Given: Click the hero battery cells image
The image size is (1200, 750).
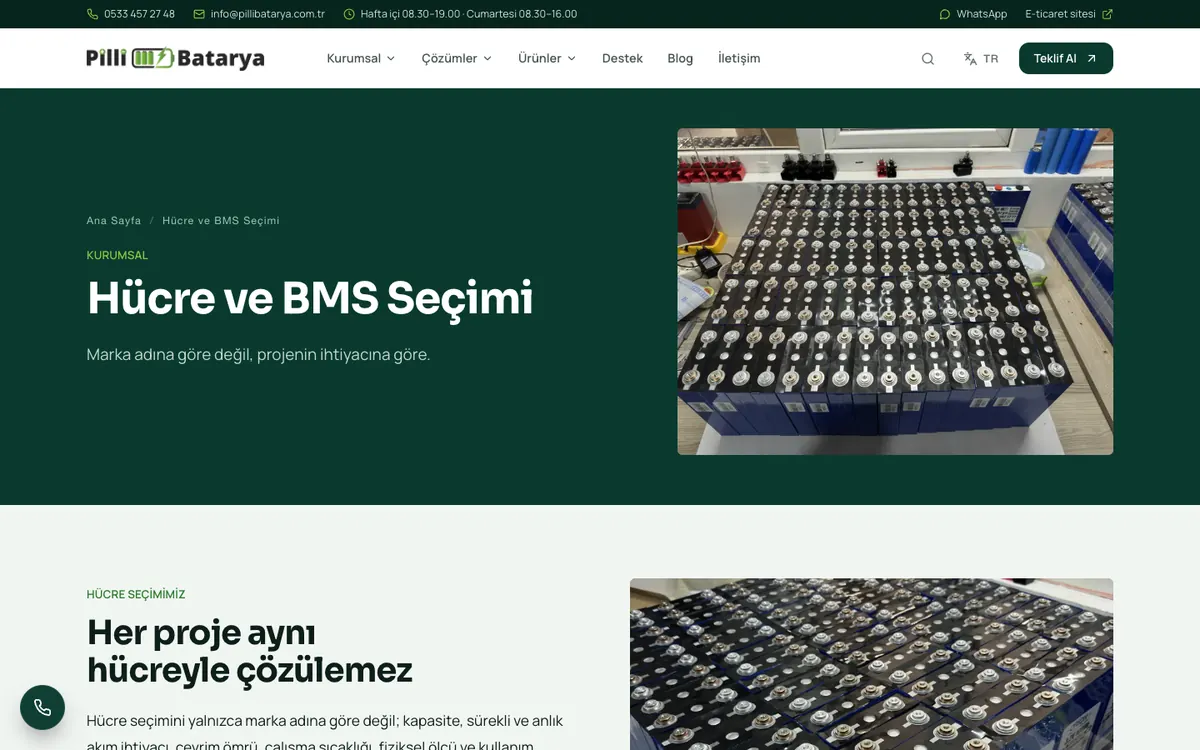Looking at the screenshot, I should (895, 291).
